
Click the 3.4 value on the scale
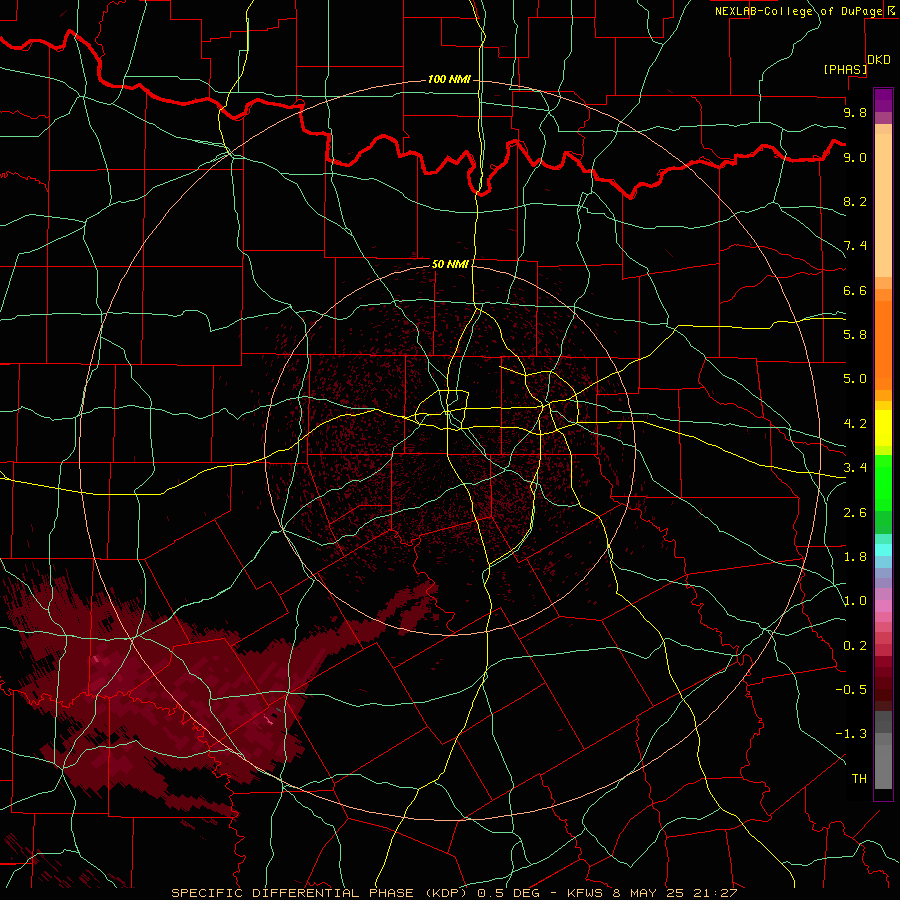click(855, 468)
